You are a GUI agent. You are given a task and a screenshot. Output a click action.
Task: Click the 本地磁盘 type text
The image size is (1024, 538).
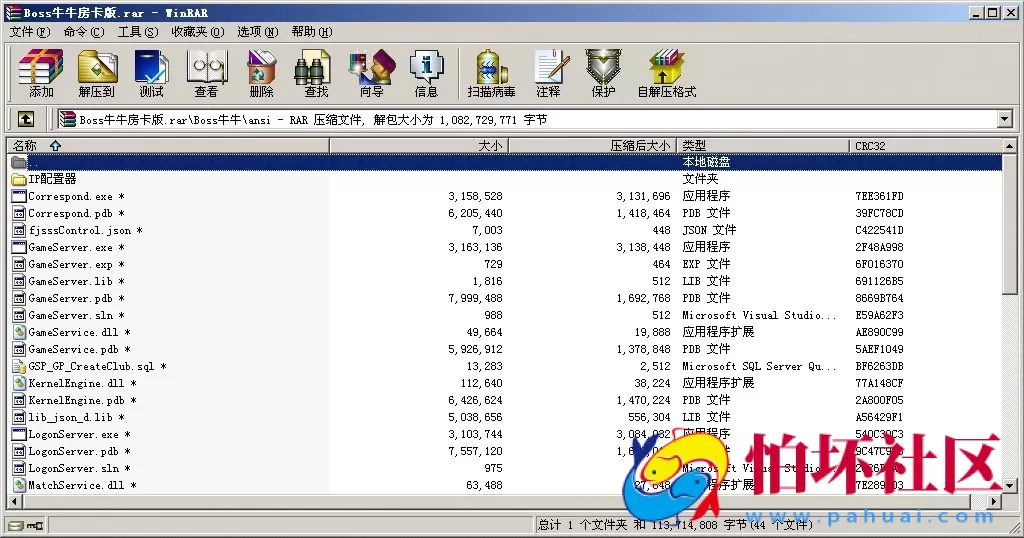tap(706, 162)
